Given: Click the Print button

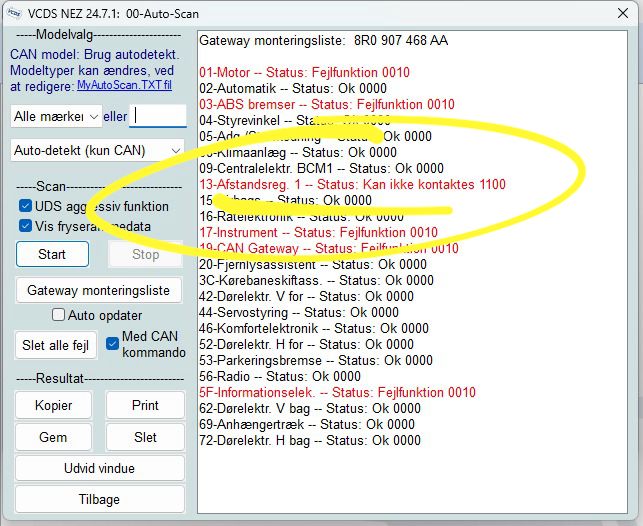Looking at the screenshot, I should click(146, 406).
